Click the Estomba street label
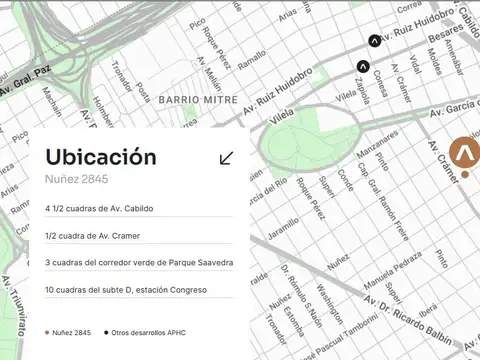Viewport: 480px width, 360px height. pyautogui.click(x=294, y=321)
